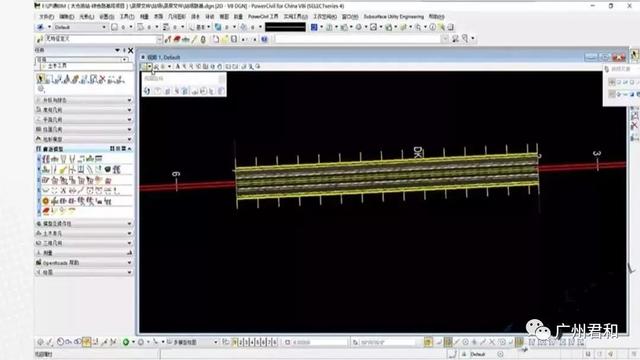Click the green circle icon in bottom toolbar

click(x=126, y=342)
